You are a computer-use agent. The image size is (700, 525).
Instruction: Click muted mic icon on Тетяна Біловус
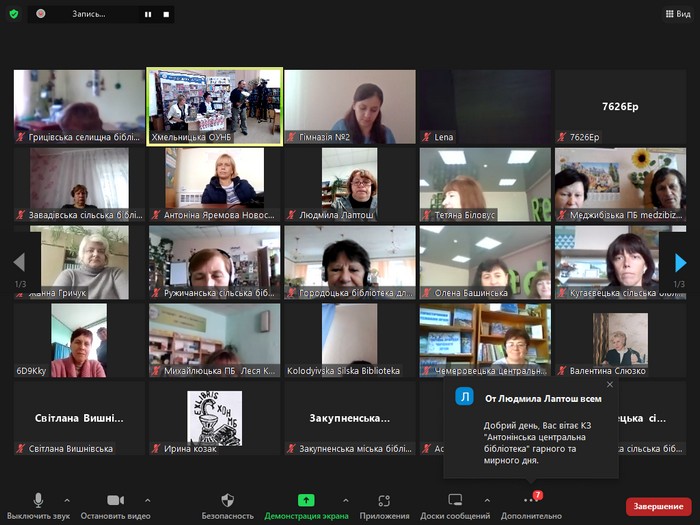[x=426, y=215]
